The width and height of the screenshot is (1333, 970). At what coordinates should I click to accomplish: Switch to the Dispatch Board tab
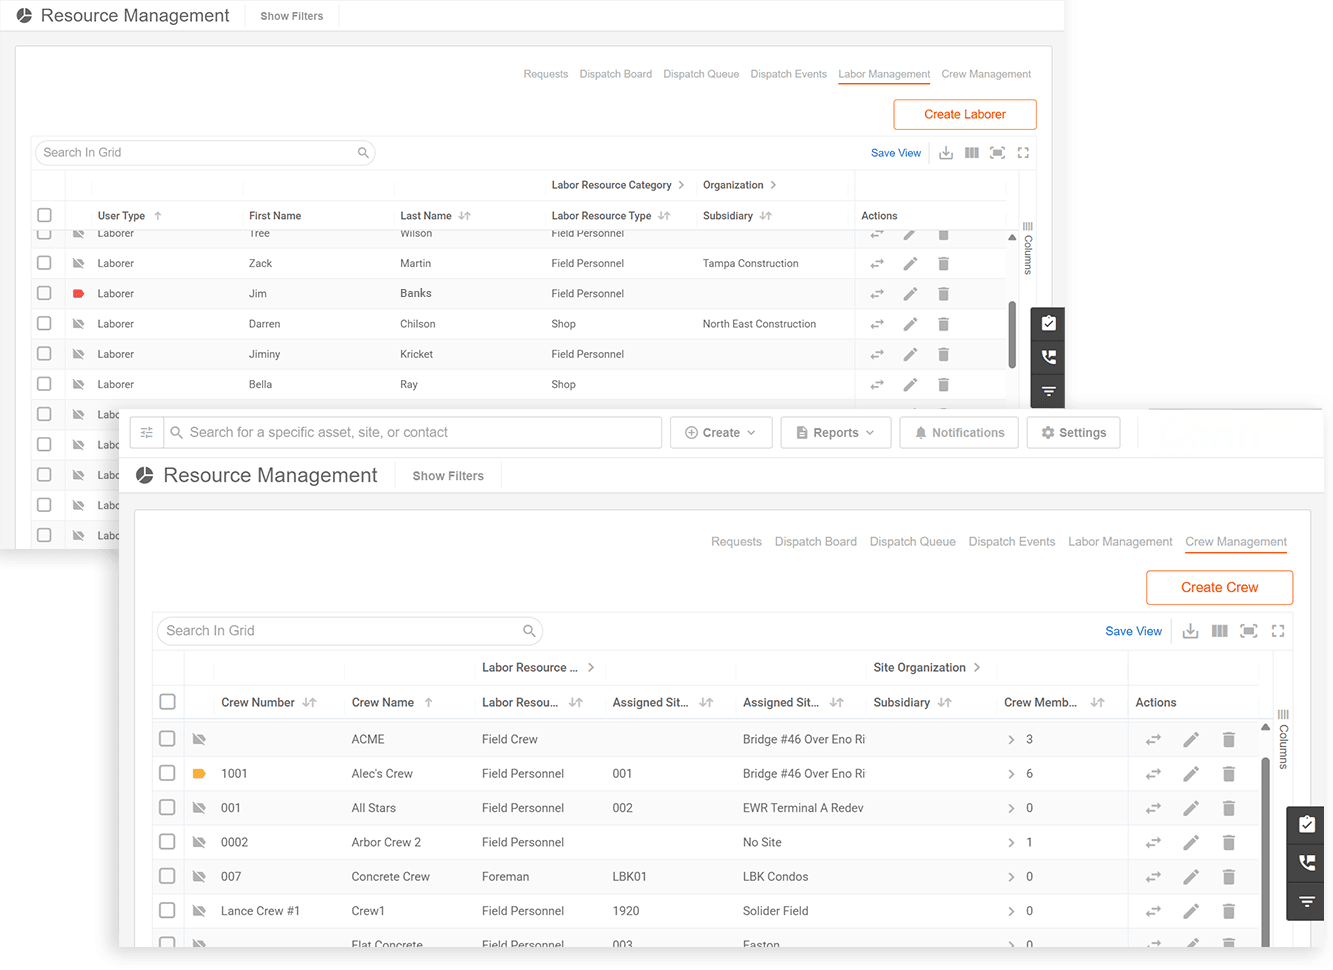(815, 541)
